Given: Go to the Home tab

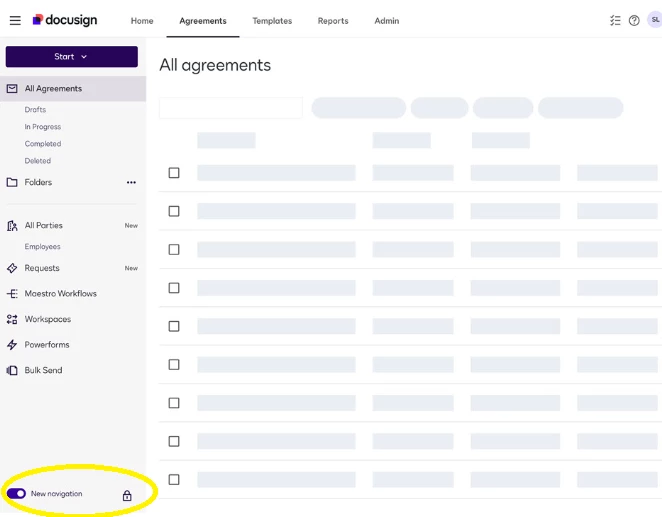Looking at the screenshot, I should point(142,21).
